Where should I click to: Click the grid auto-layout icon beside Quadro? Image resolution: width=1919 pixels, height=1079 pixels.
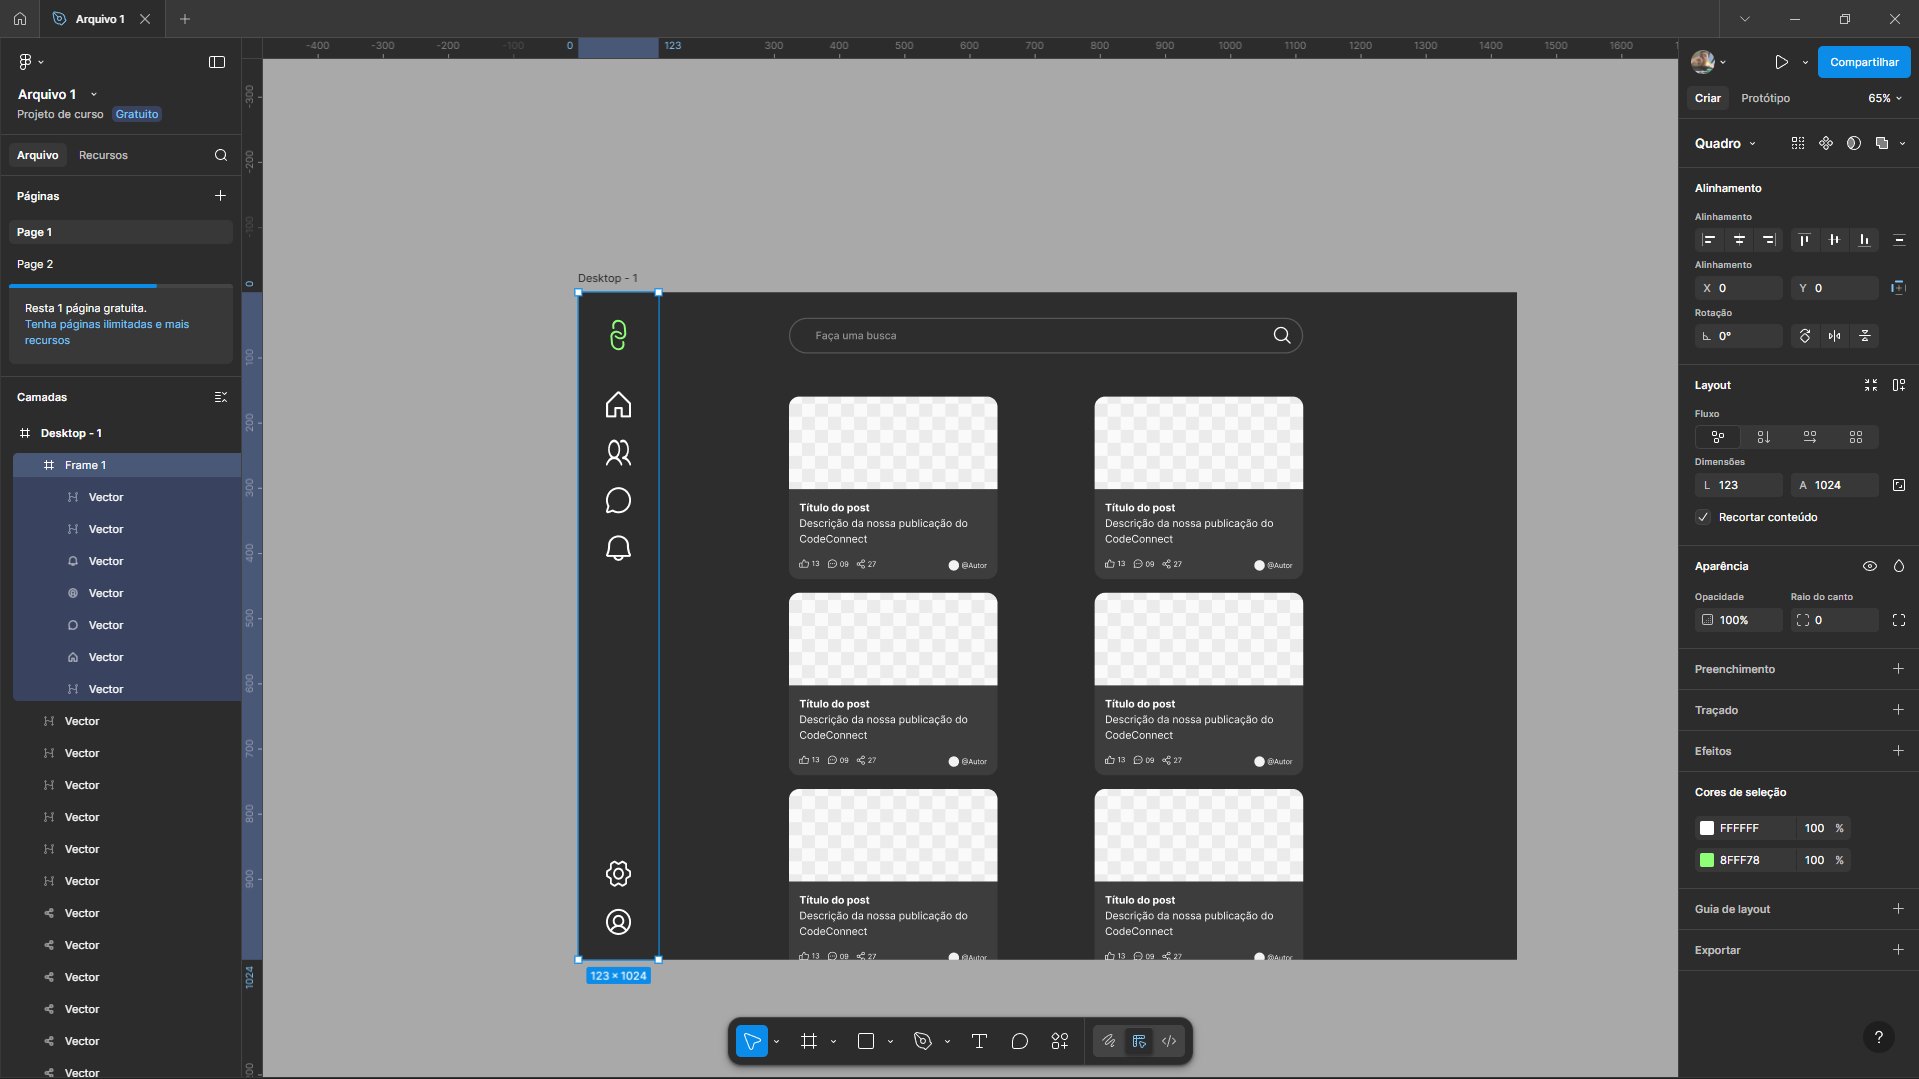pos(1798,143)
